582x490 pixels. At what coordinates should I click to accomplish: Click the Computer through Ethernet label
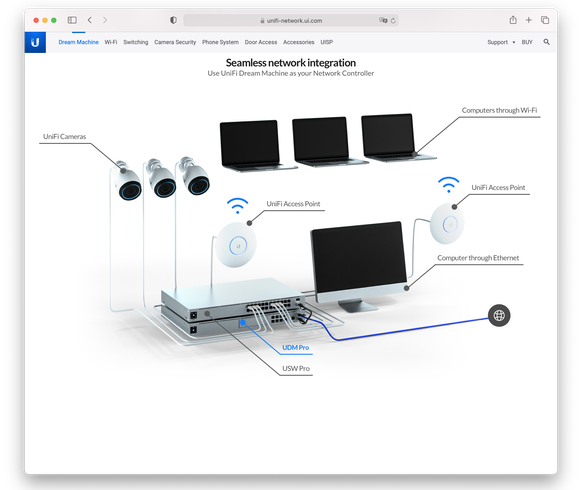[478, 258]
